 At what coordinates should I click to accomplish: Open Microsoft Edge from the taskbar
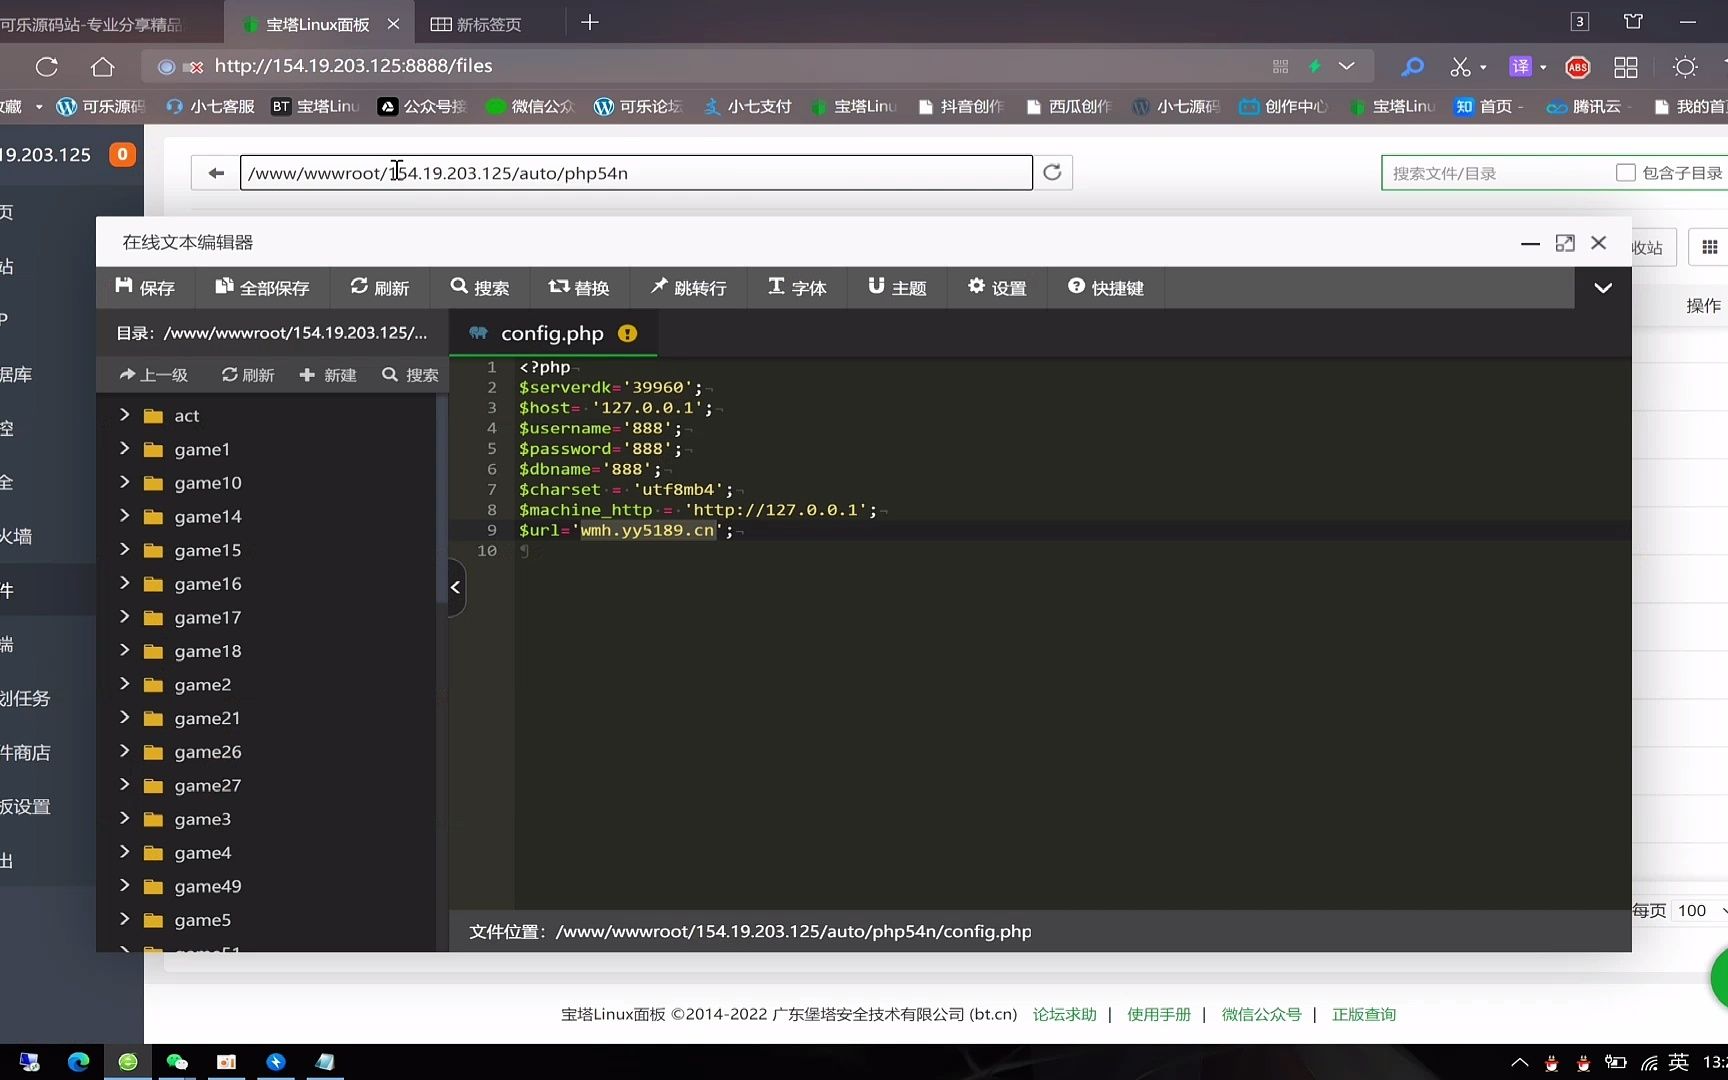pos(78,1062)
